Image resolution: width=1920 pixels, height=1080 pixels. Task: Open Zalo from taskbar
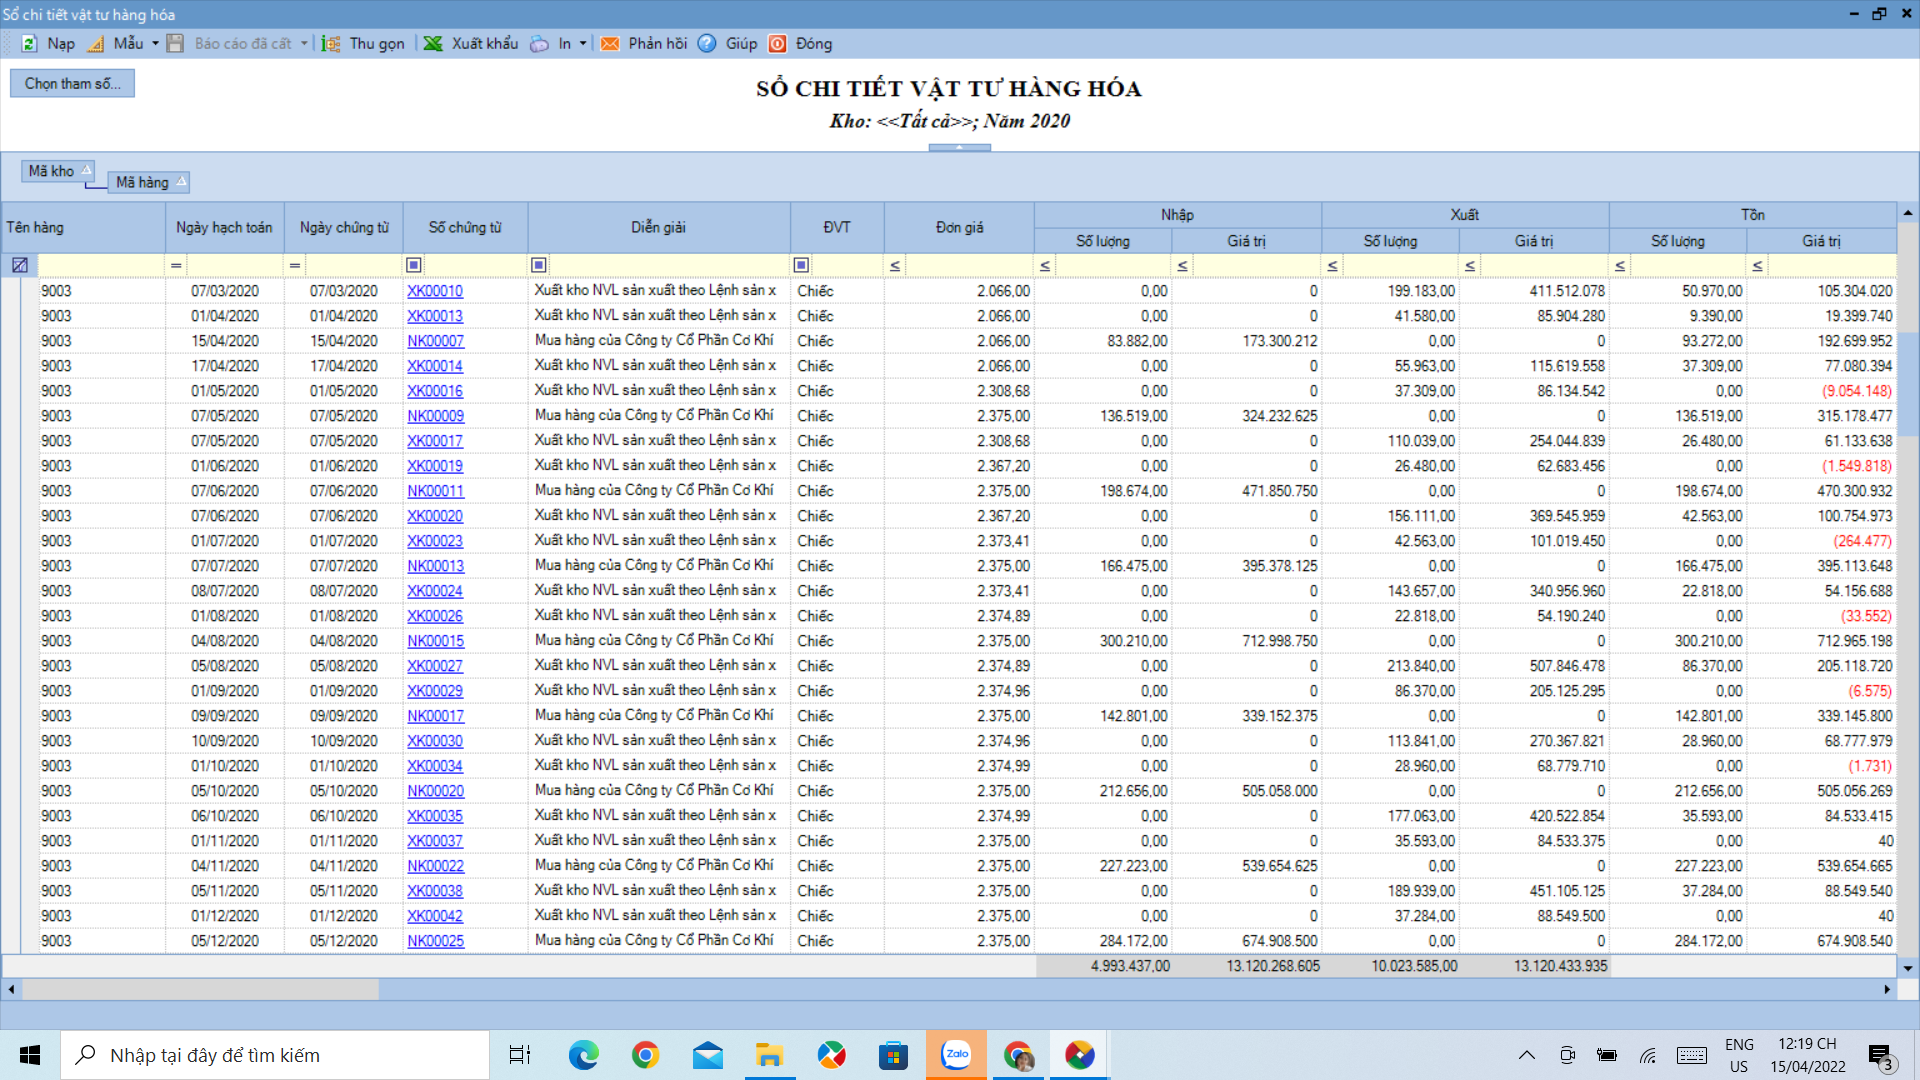pos(956,1055)
